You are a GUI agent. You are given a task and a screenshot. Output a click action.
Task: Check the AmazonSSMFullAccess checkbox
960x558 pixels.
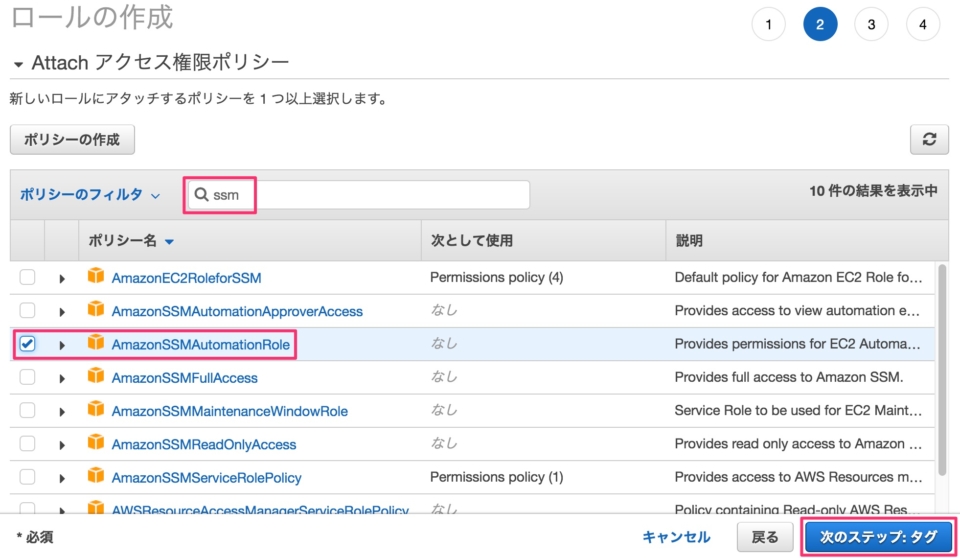pos(27,377)
